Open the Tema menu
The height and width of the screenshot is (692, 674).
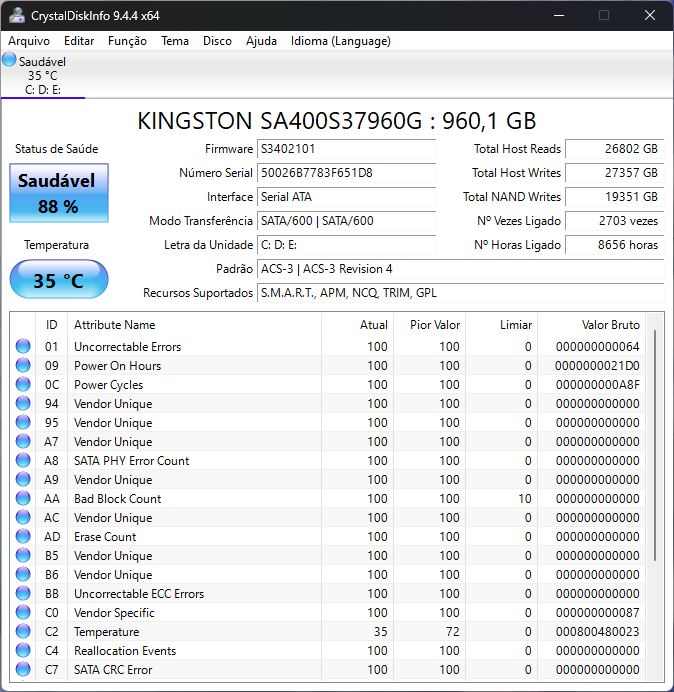[x=175, y=41]
